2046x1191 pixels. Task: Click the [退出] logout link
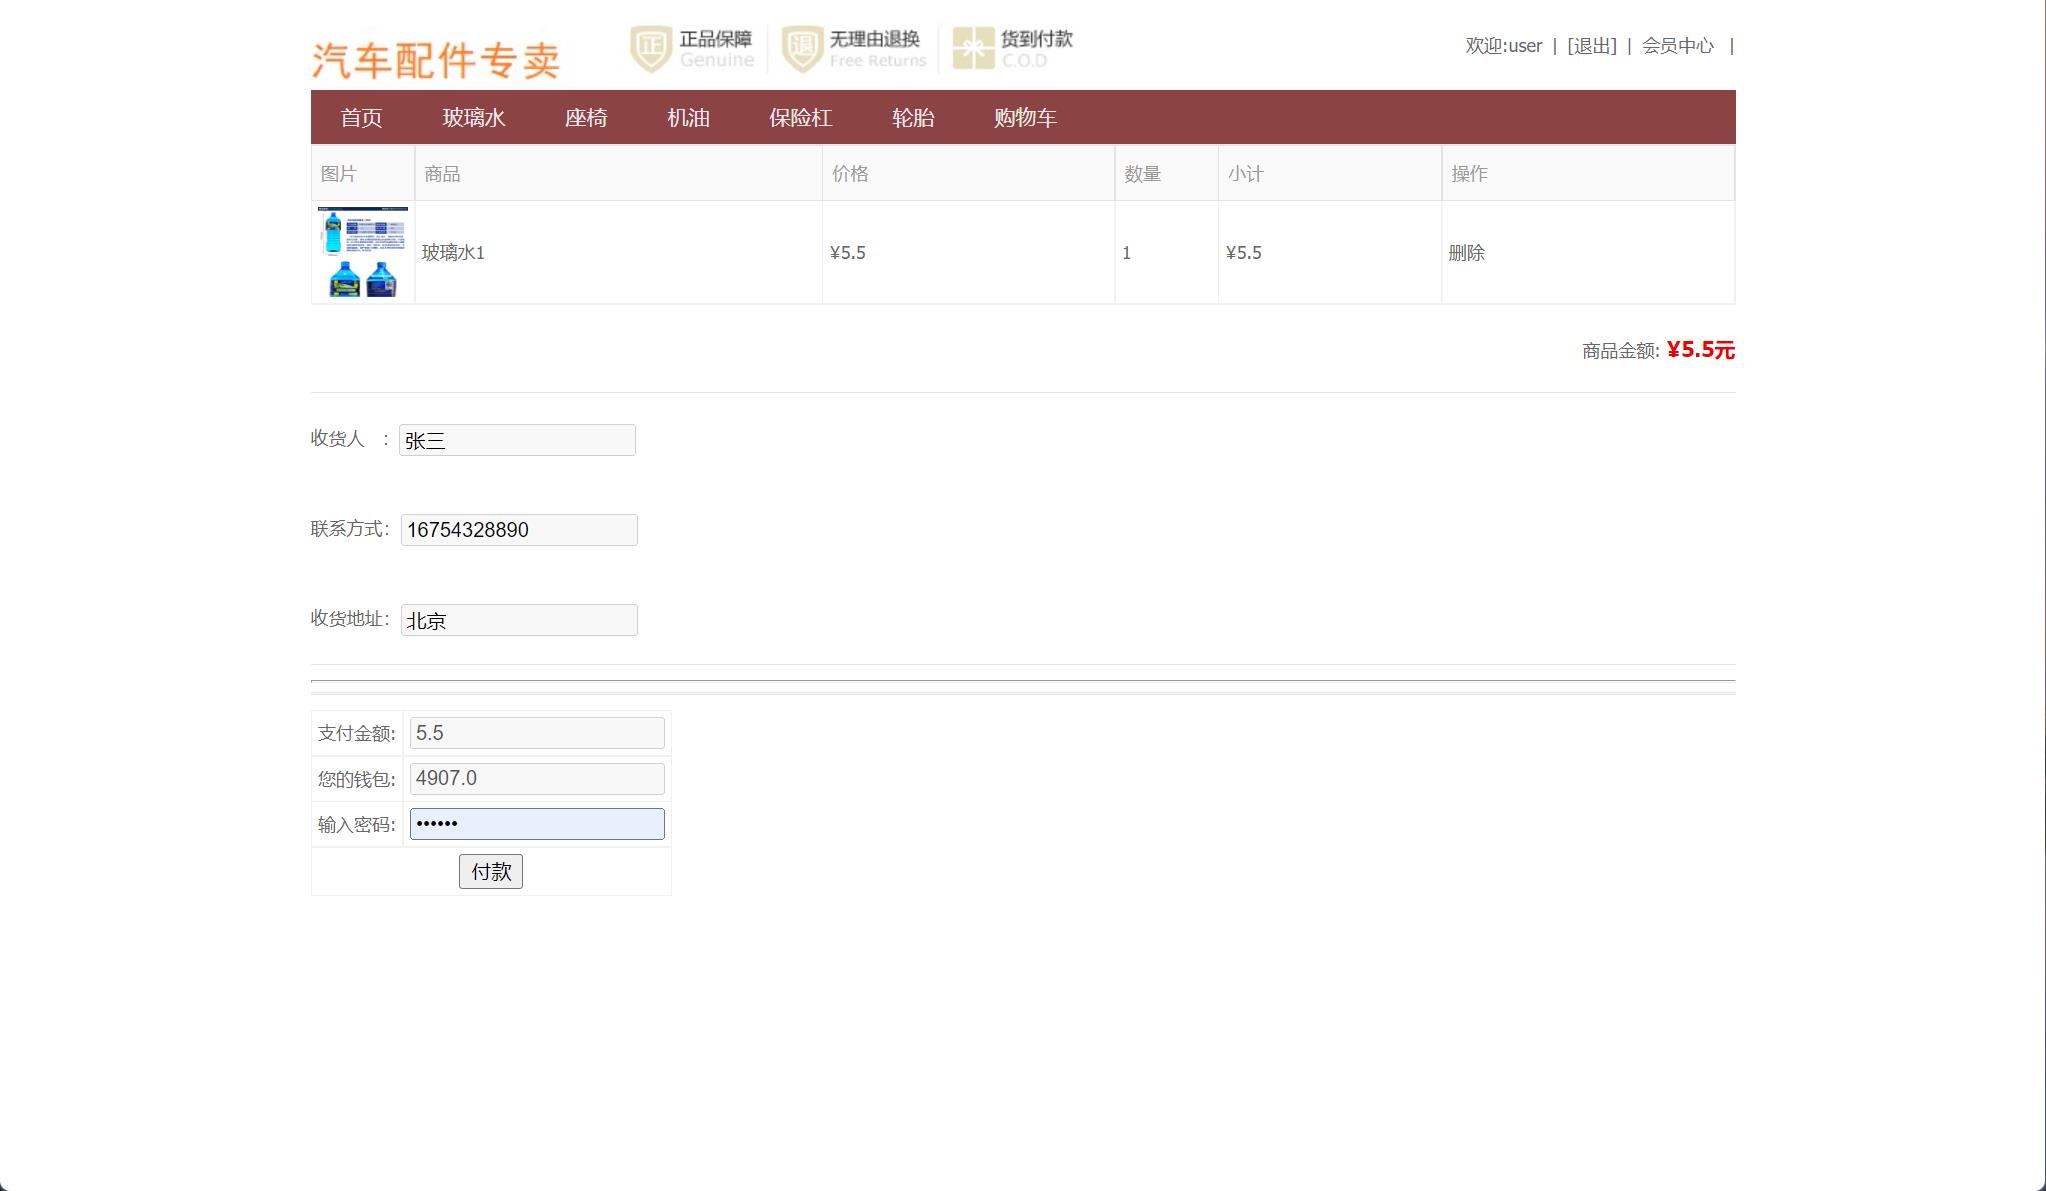[x=1591, y=46]
